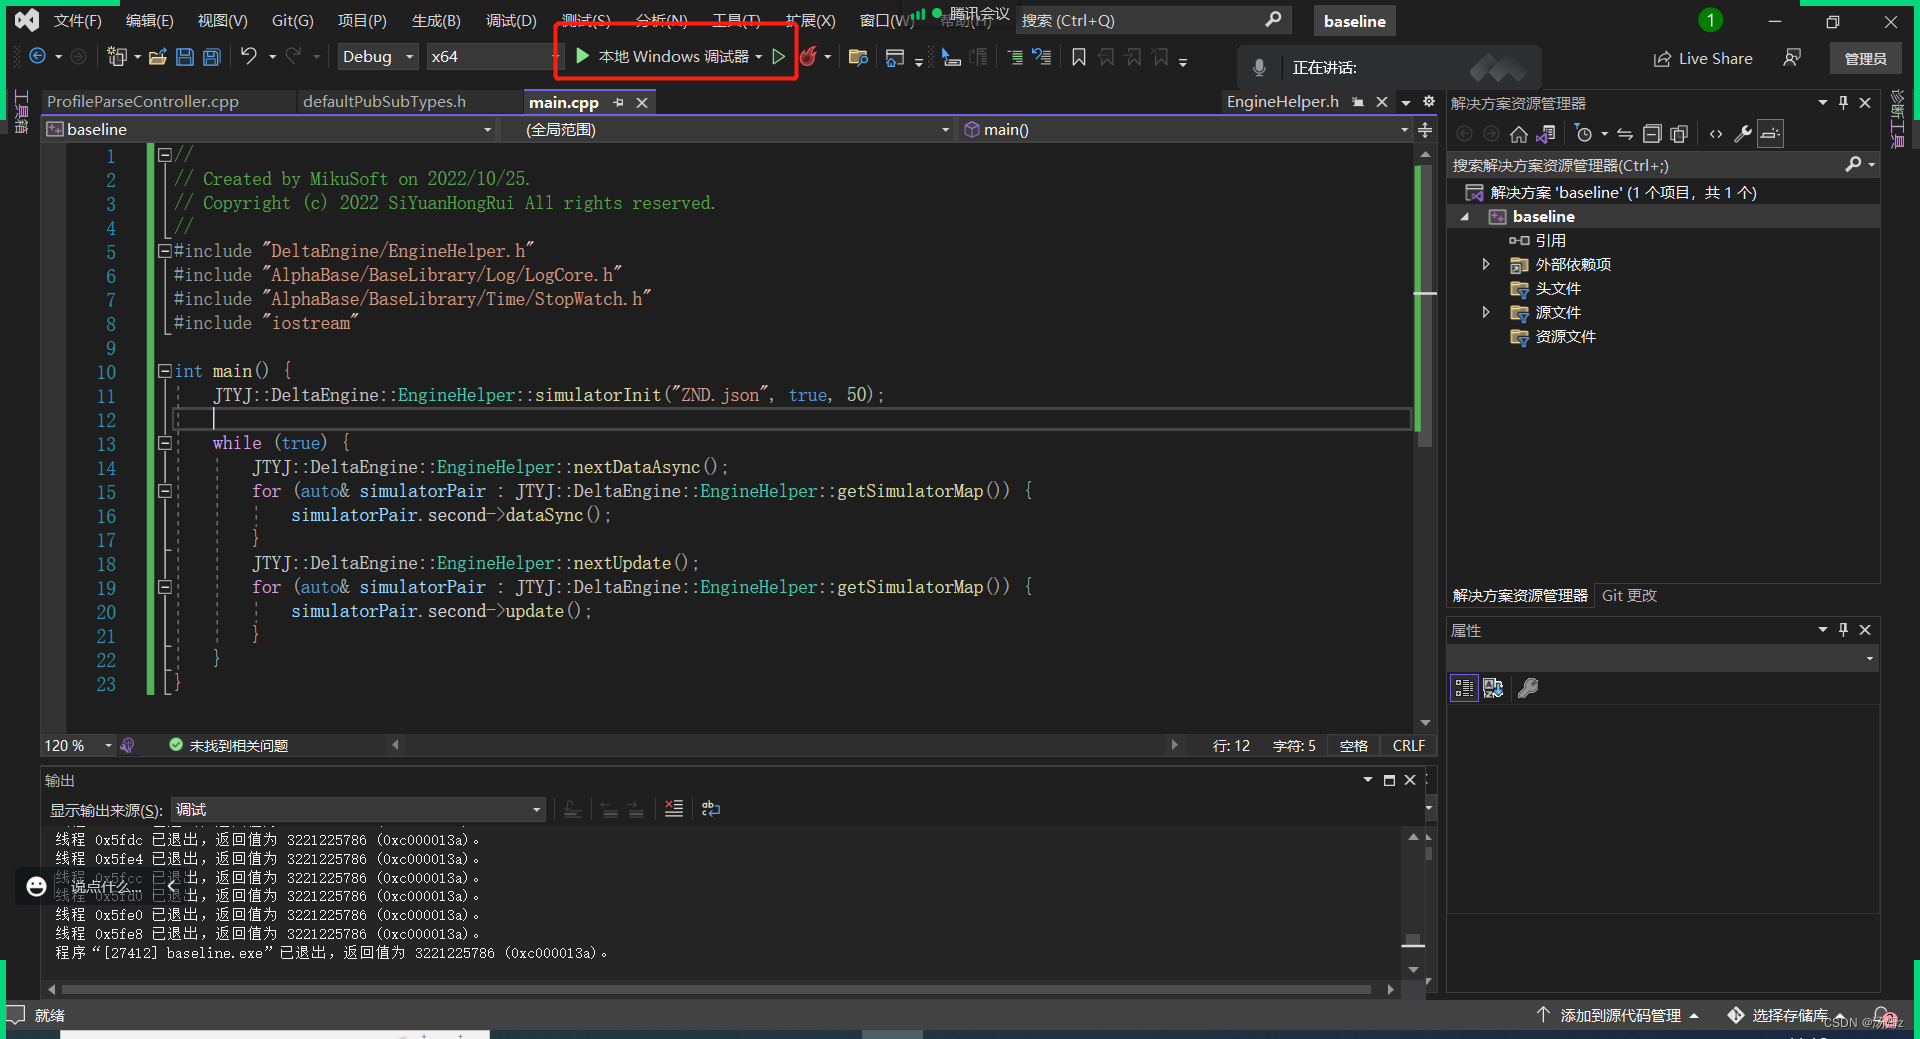Go home in Solution Explorer
This screenshot has width=1920, height=1039.
[1518, 134]
